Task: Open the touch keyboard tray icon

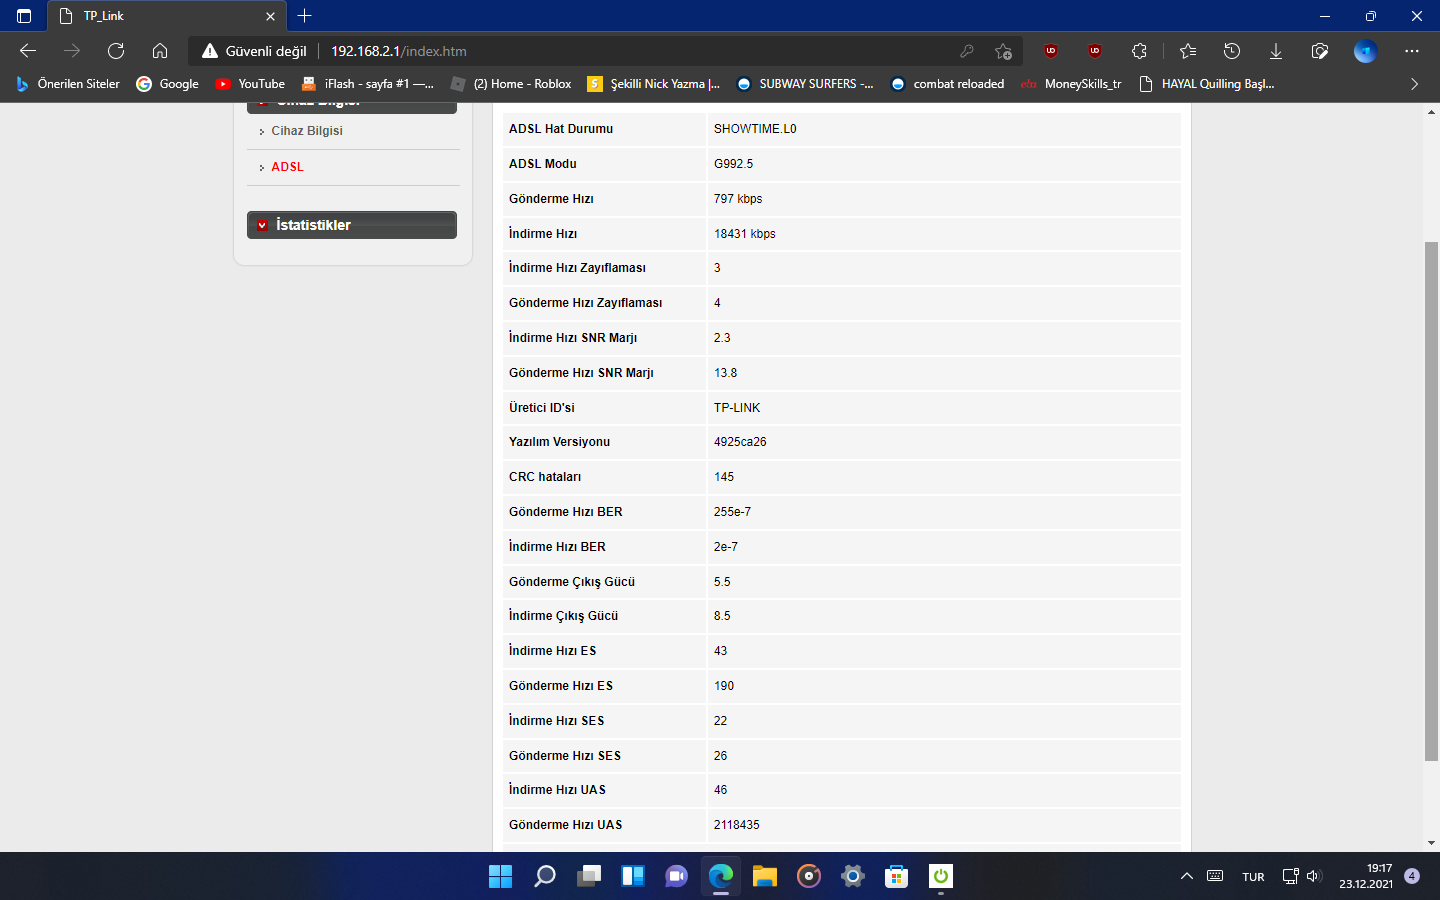Action: pyautogui.click(x=1215, y=877)
